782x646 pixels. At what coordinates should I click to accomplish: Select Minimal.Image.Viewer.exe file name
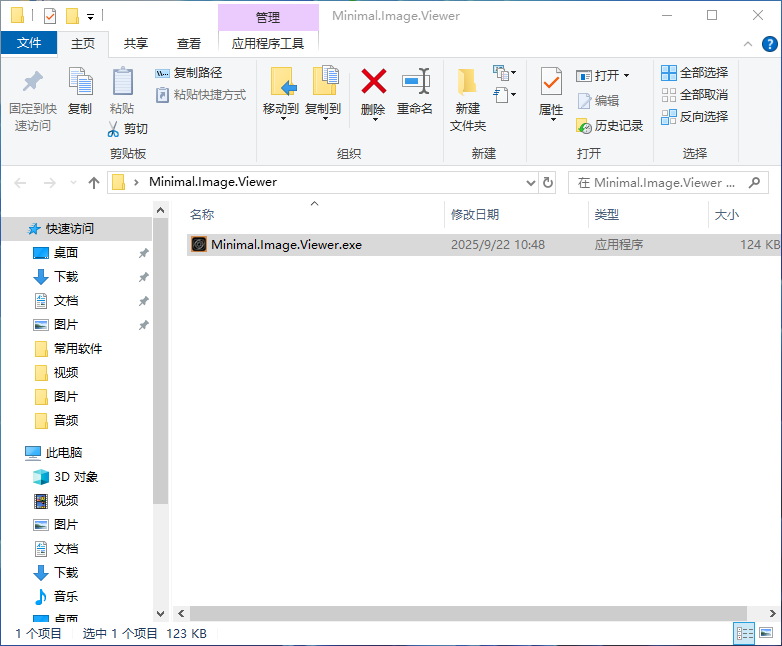tap(286, 245)
